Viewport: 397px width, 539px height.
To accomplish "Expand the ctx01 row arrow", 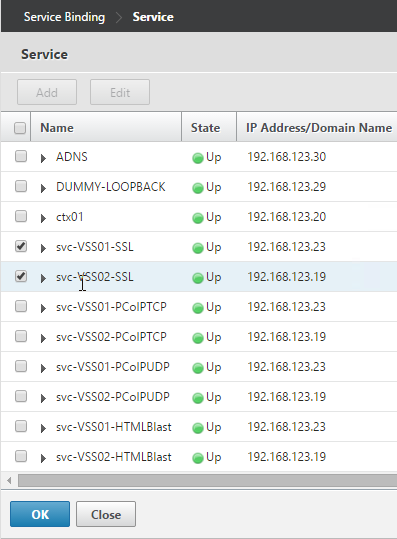I will [x=43, y=218].
